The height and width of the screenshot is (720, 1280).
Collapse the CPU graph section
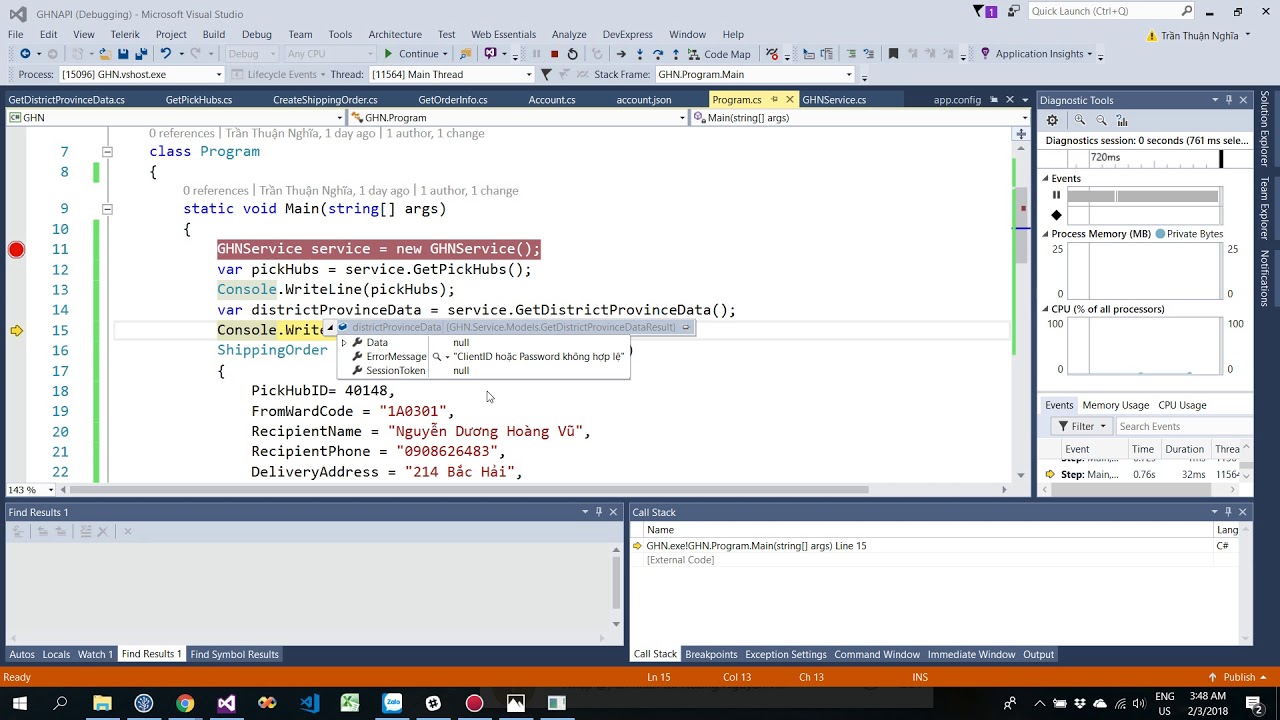point(1046,310)
